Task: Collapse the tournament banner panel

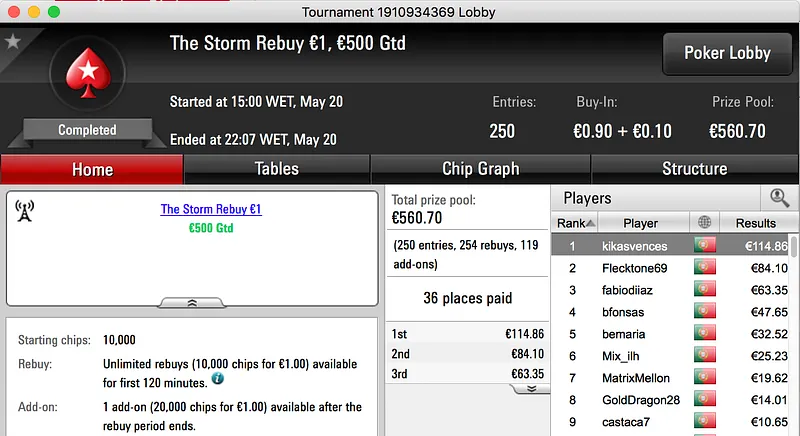Action: [191, 302]
